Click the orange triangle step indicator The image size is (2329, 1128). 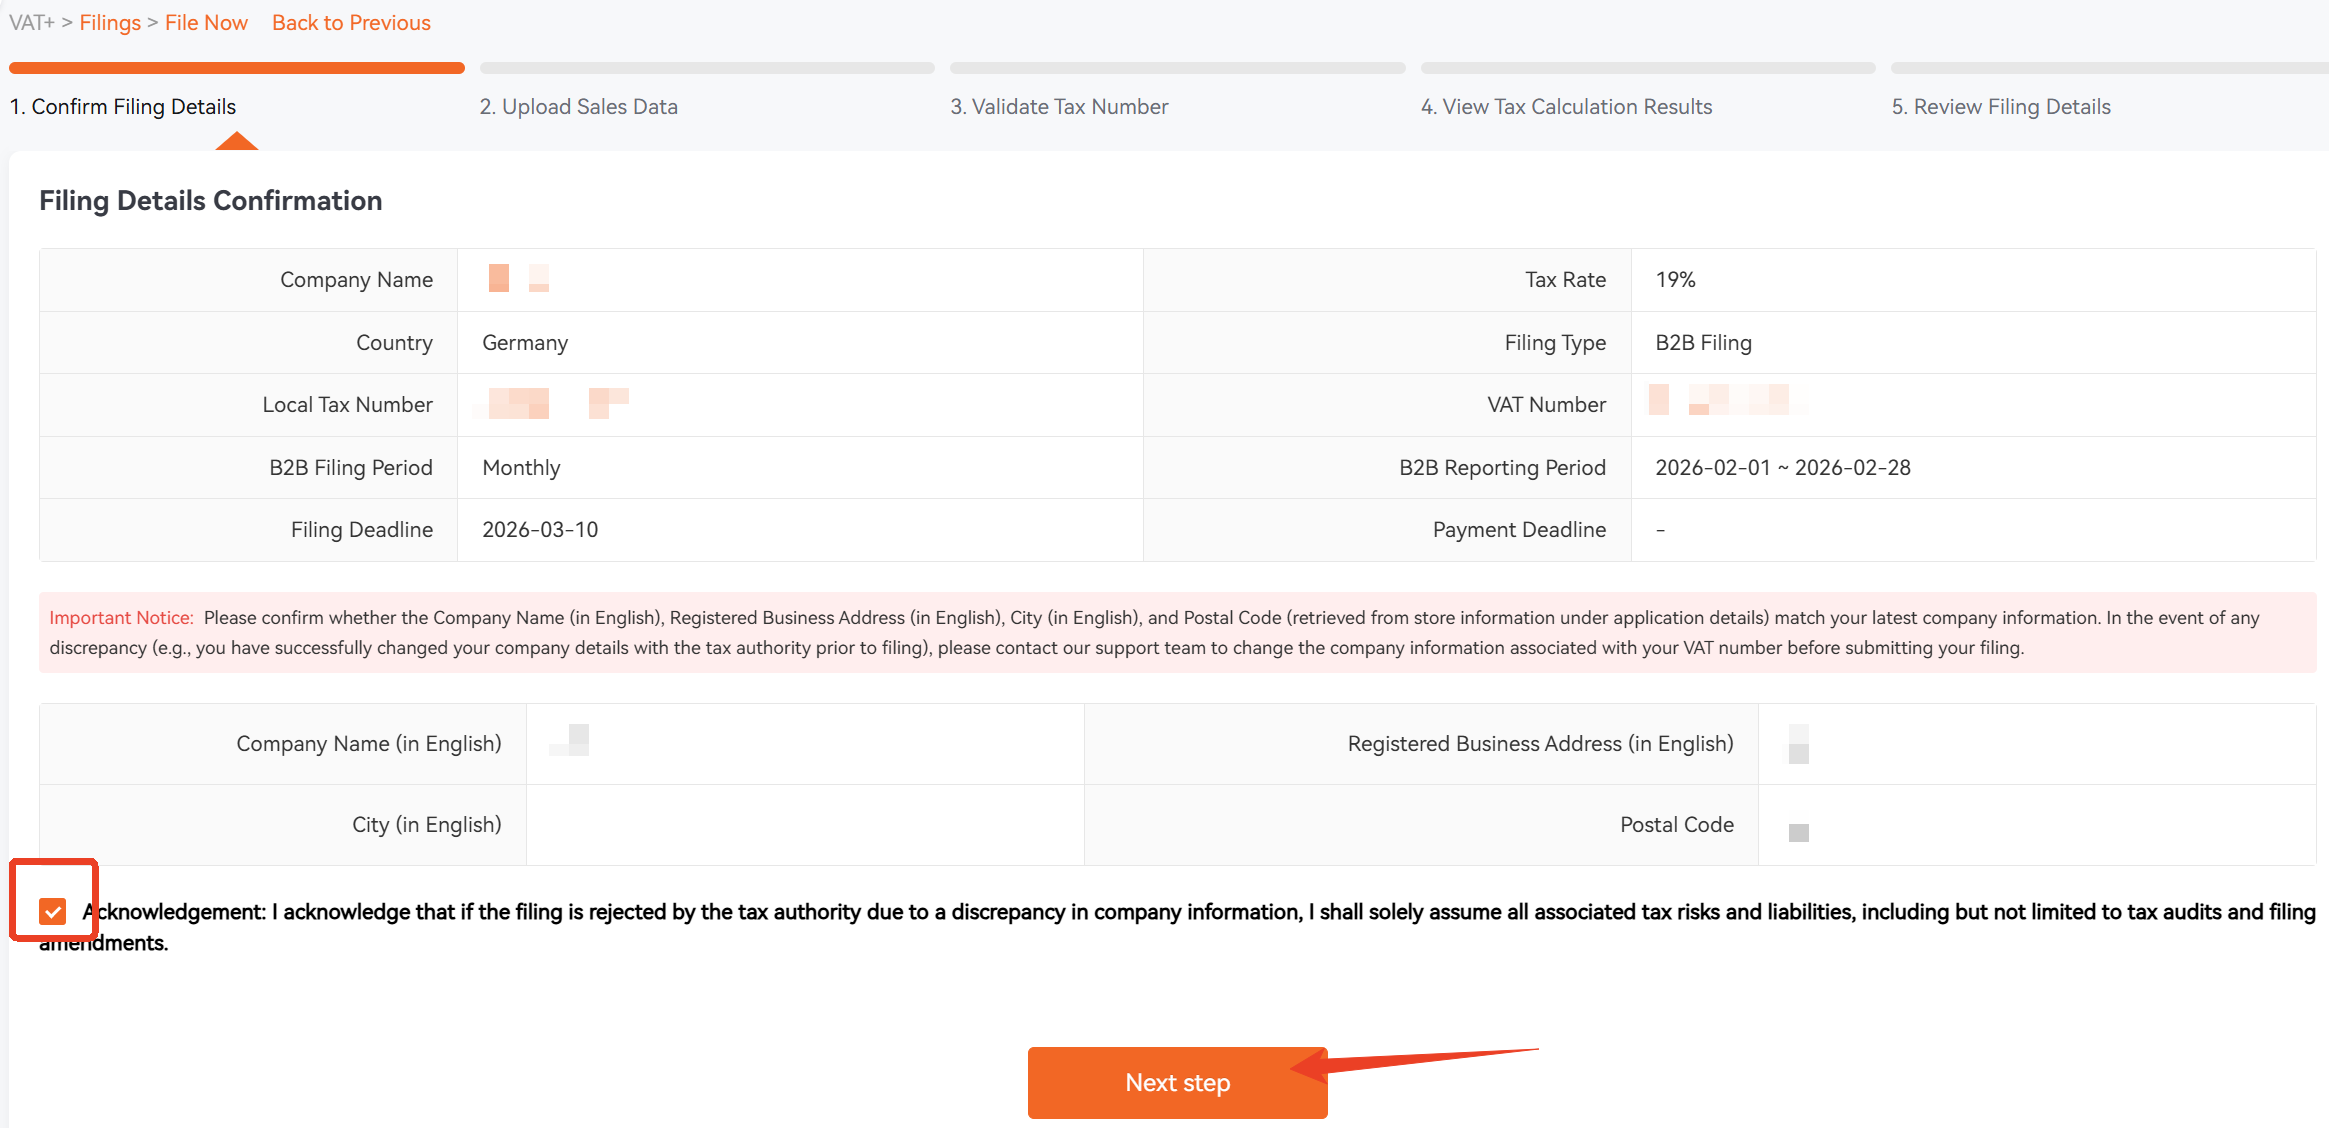[237, 141]
